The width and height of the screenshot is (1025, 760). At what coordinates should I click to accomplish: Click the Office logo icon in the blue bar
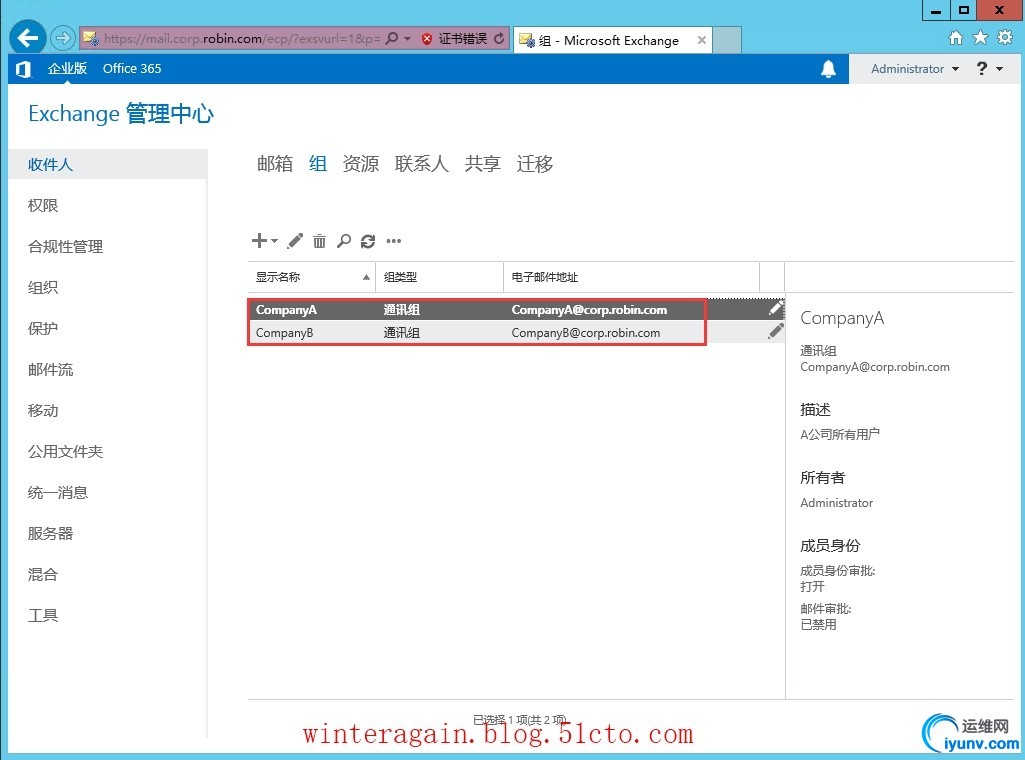(24, 69)
